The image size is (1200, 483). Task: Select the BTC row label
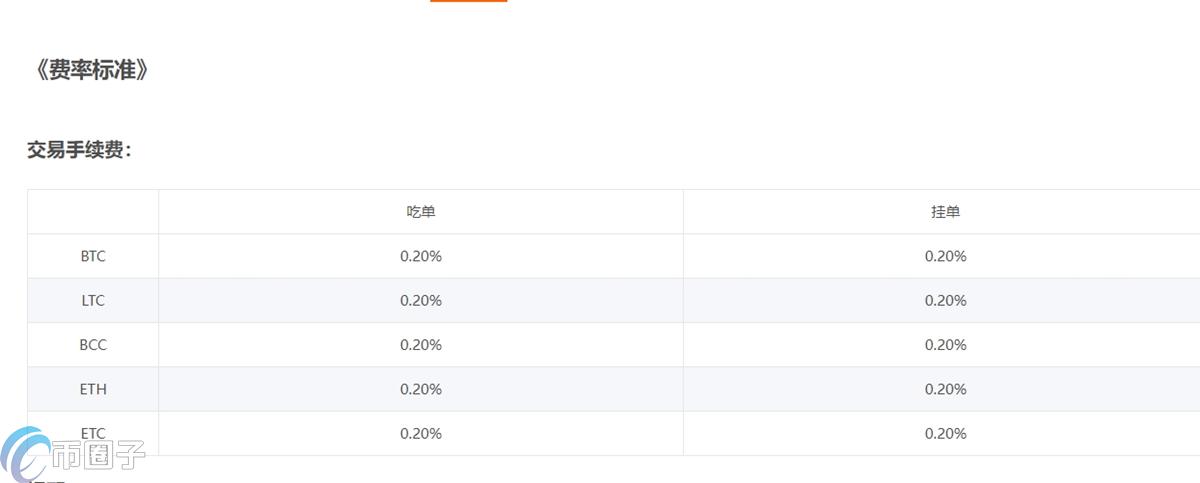coord(93,256)
